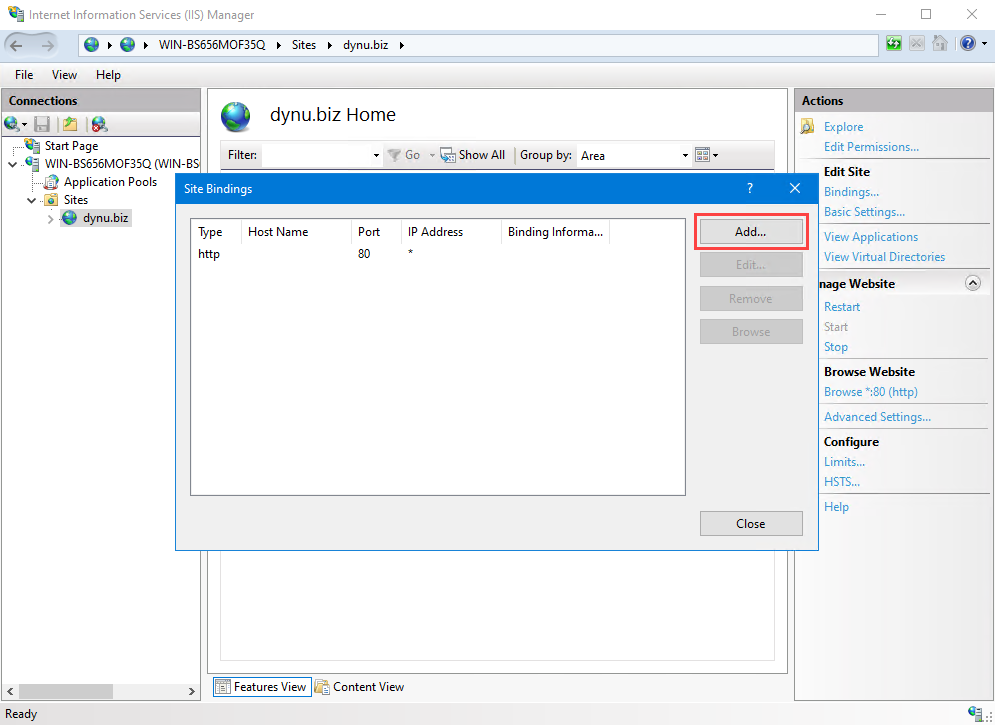Click the IP Address column header
This screenshot has width=995, height=725.
click(x=451, y=232)
